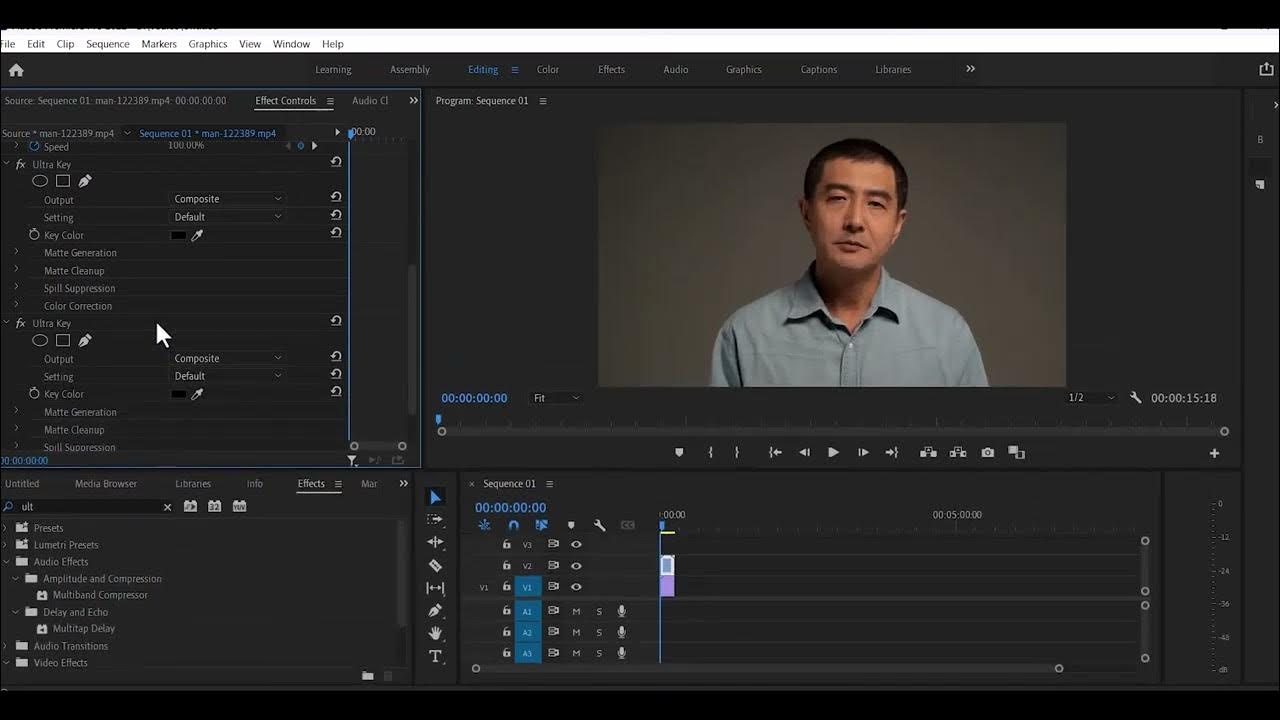This screenshot has width=1280, height=720.
Task: Open first Ultra Key Setting Default dropdown
Action: tap(228, 217)
